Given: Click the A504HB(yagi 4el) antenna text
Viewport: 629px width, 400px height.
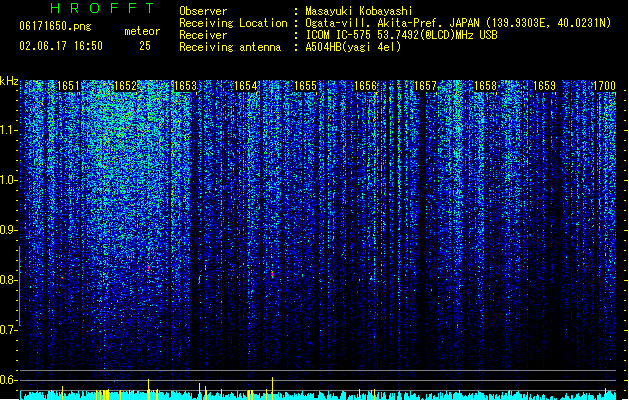Looking at the screenshot, I should 353,47.
